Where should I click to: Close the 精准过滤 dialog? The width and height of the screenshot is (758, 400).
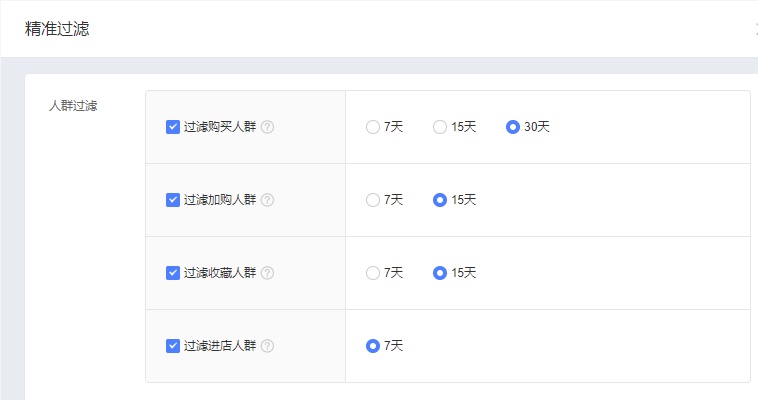tap(756, 29)
